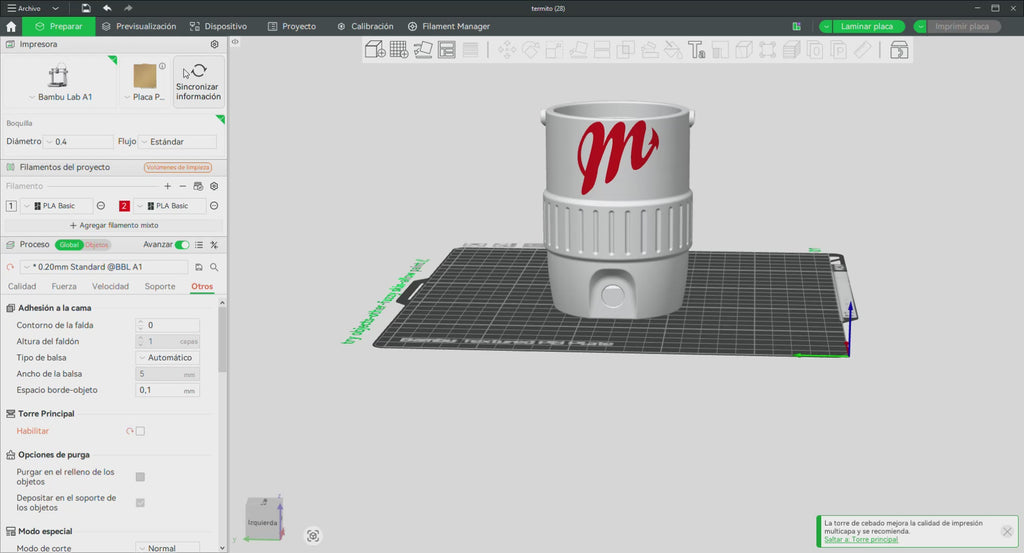
Task: Select the Text shape tool icon
Action: click(x=696, y=50)
